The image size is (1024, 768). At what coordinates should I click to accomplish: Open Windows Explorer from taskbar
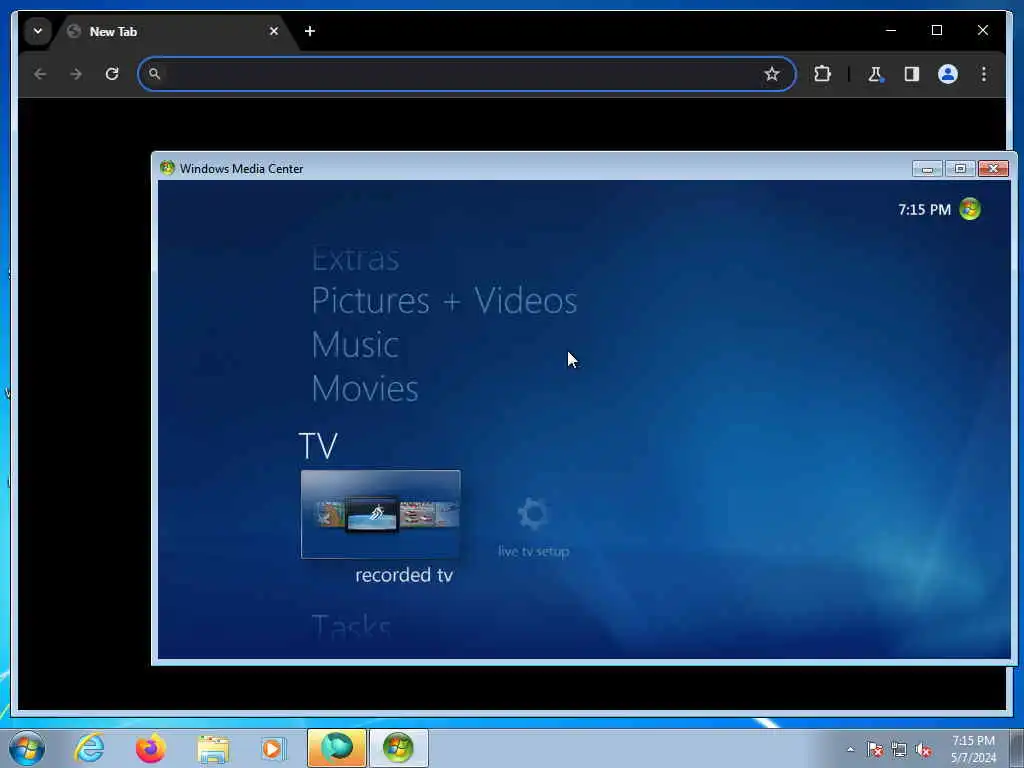click(213, 748)
